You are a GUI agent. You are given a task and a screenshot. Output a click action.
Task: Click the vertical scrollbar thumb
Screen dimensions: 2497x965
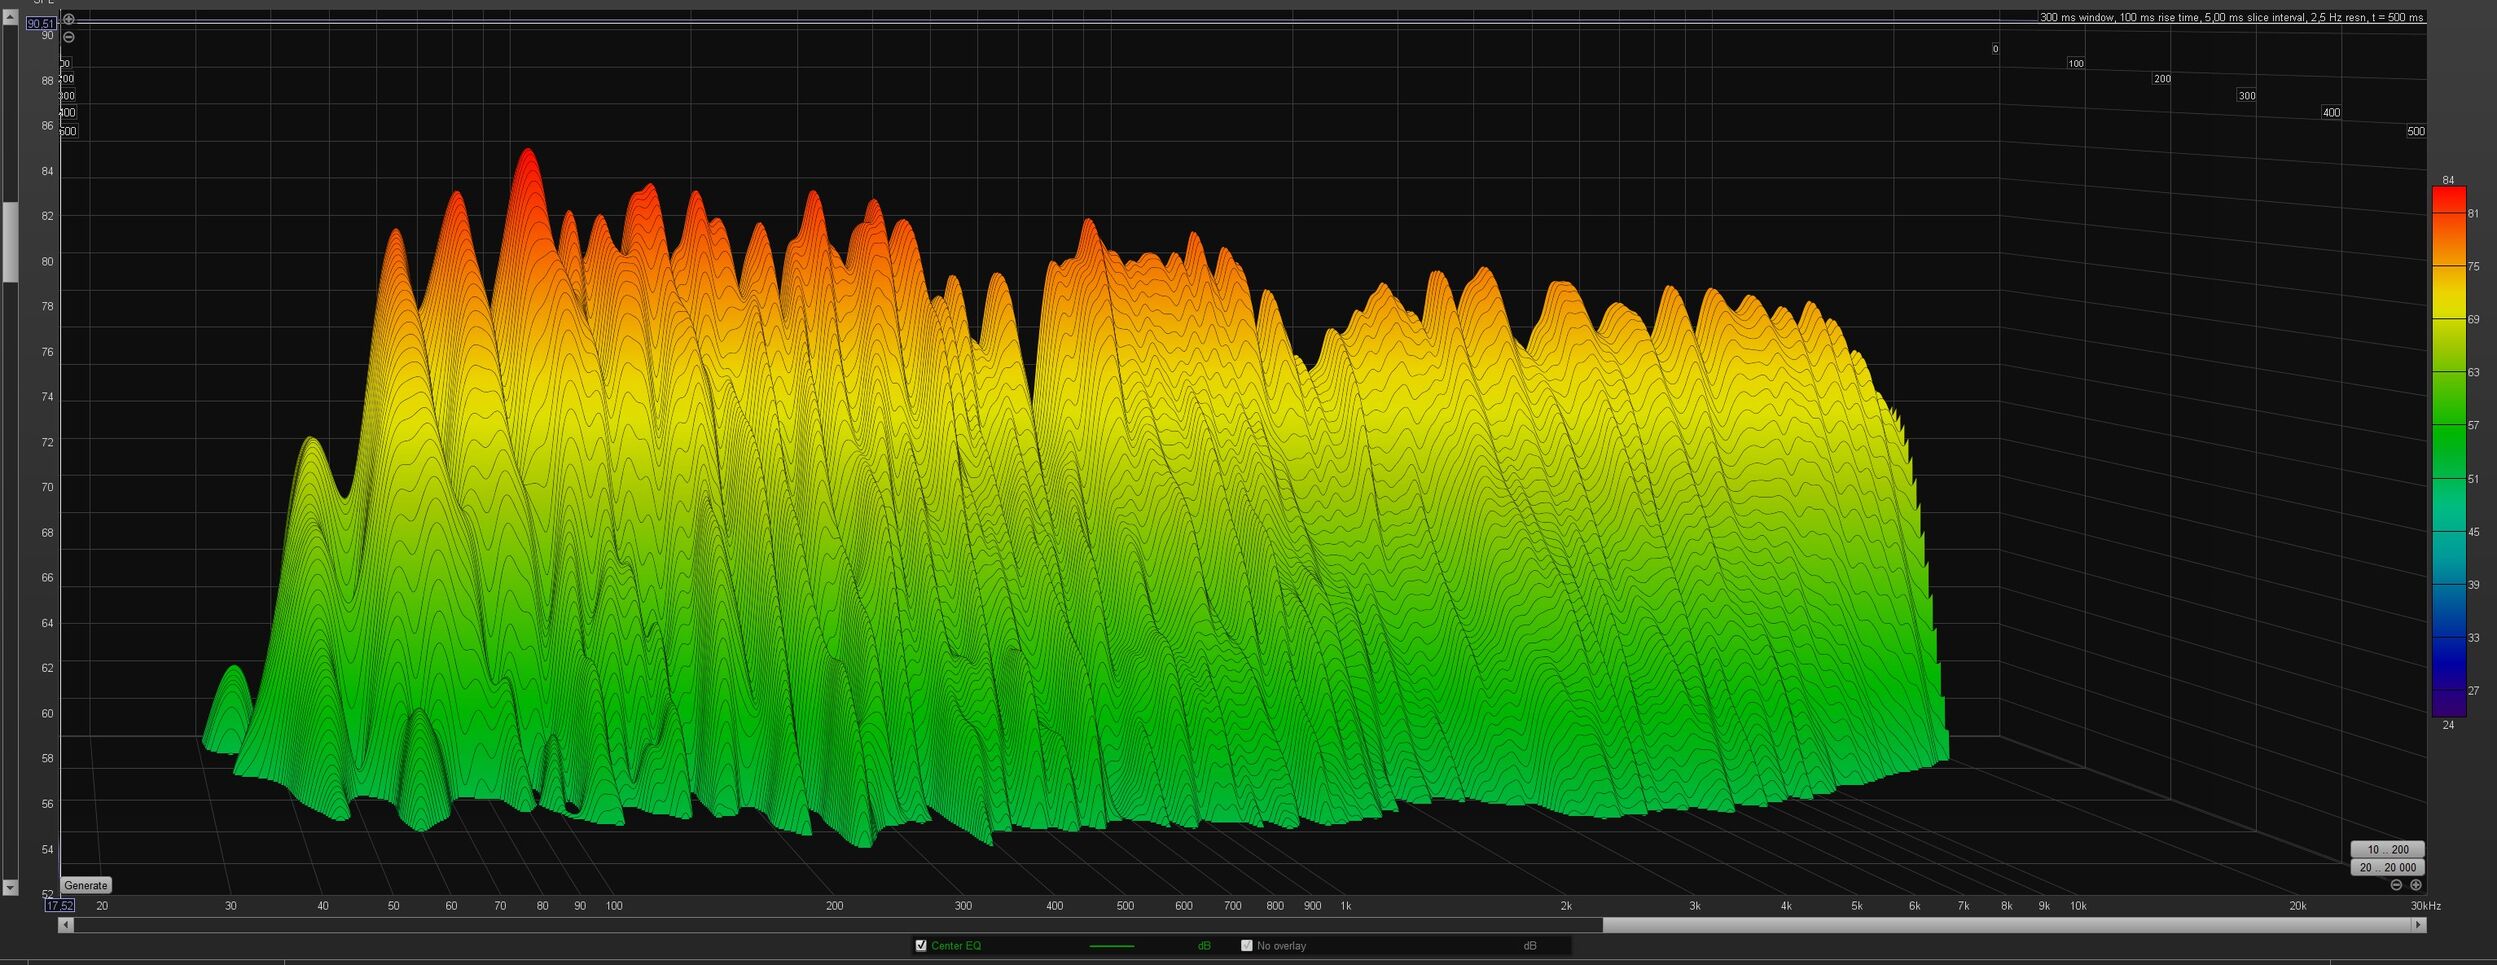[10, 242]
